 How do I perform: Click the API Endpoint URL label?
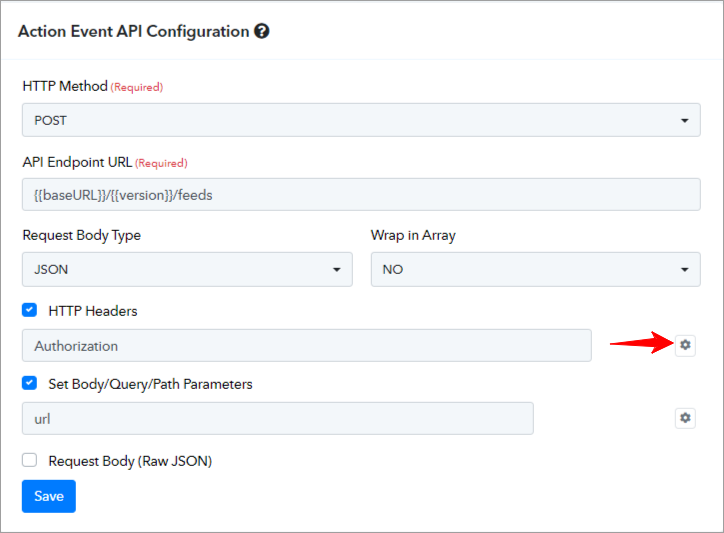coord(77,162)
